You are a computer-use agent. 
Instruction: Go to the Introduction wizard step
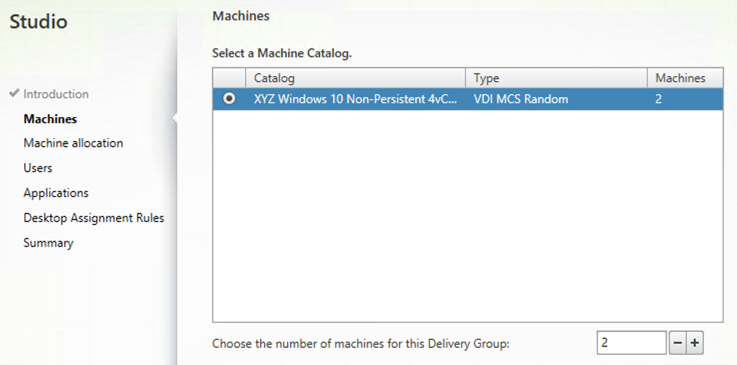(56, 94)
